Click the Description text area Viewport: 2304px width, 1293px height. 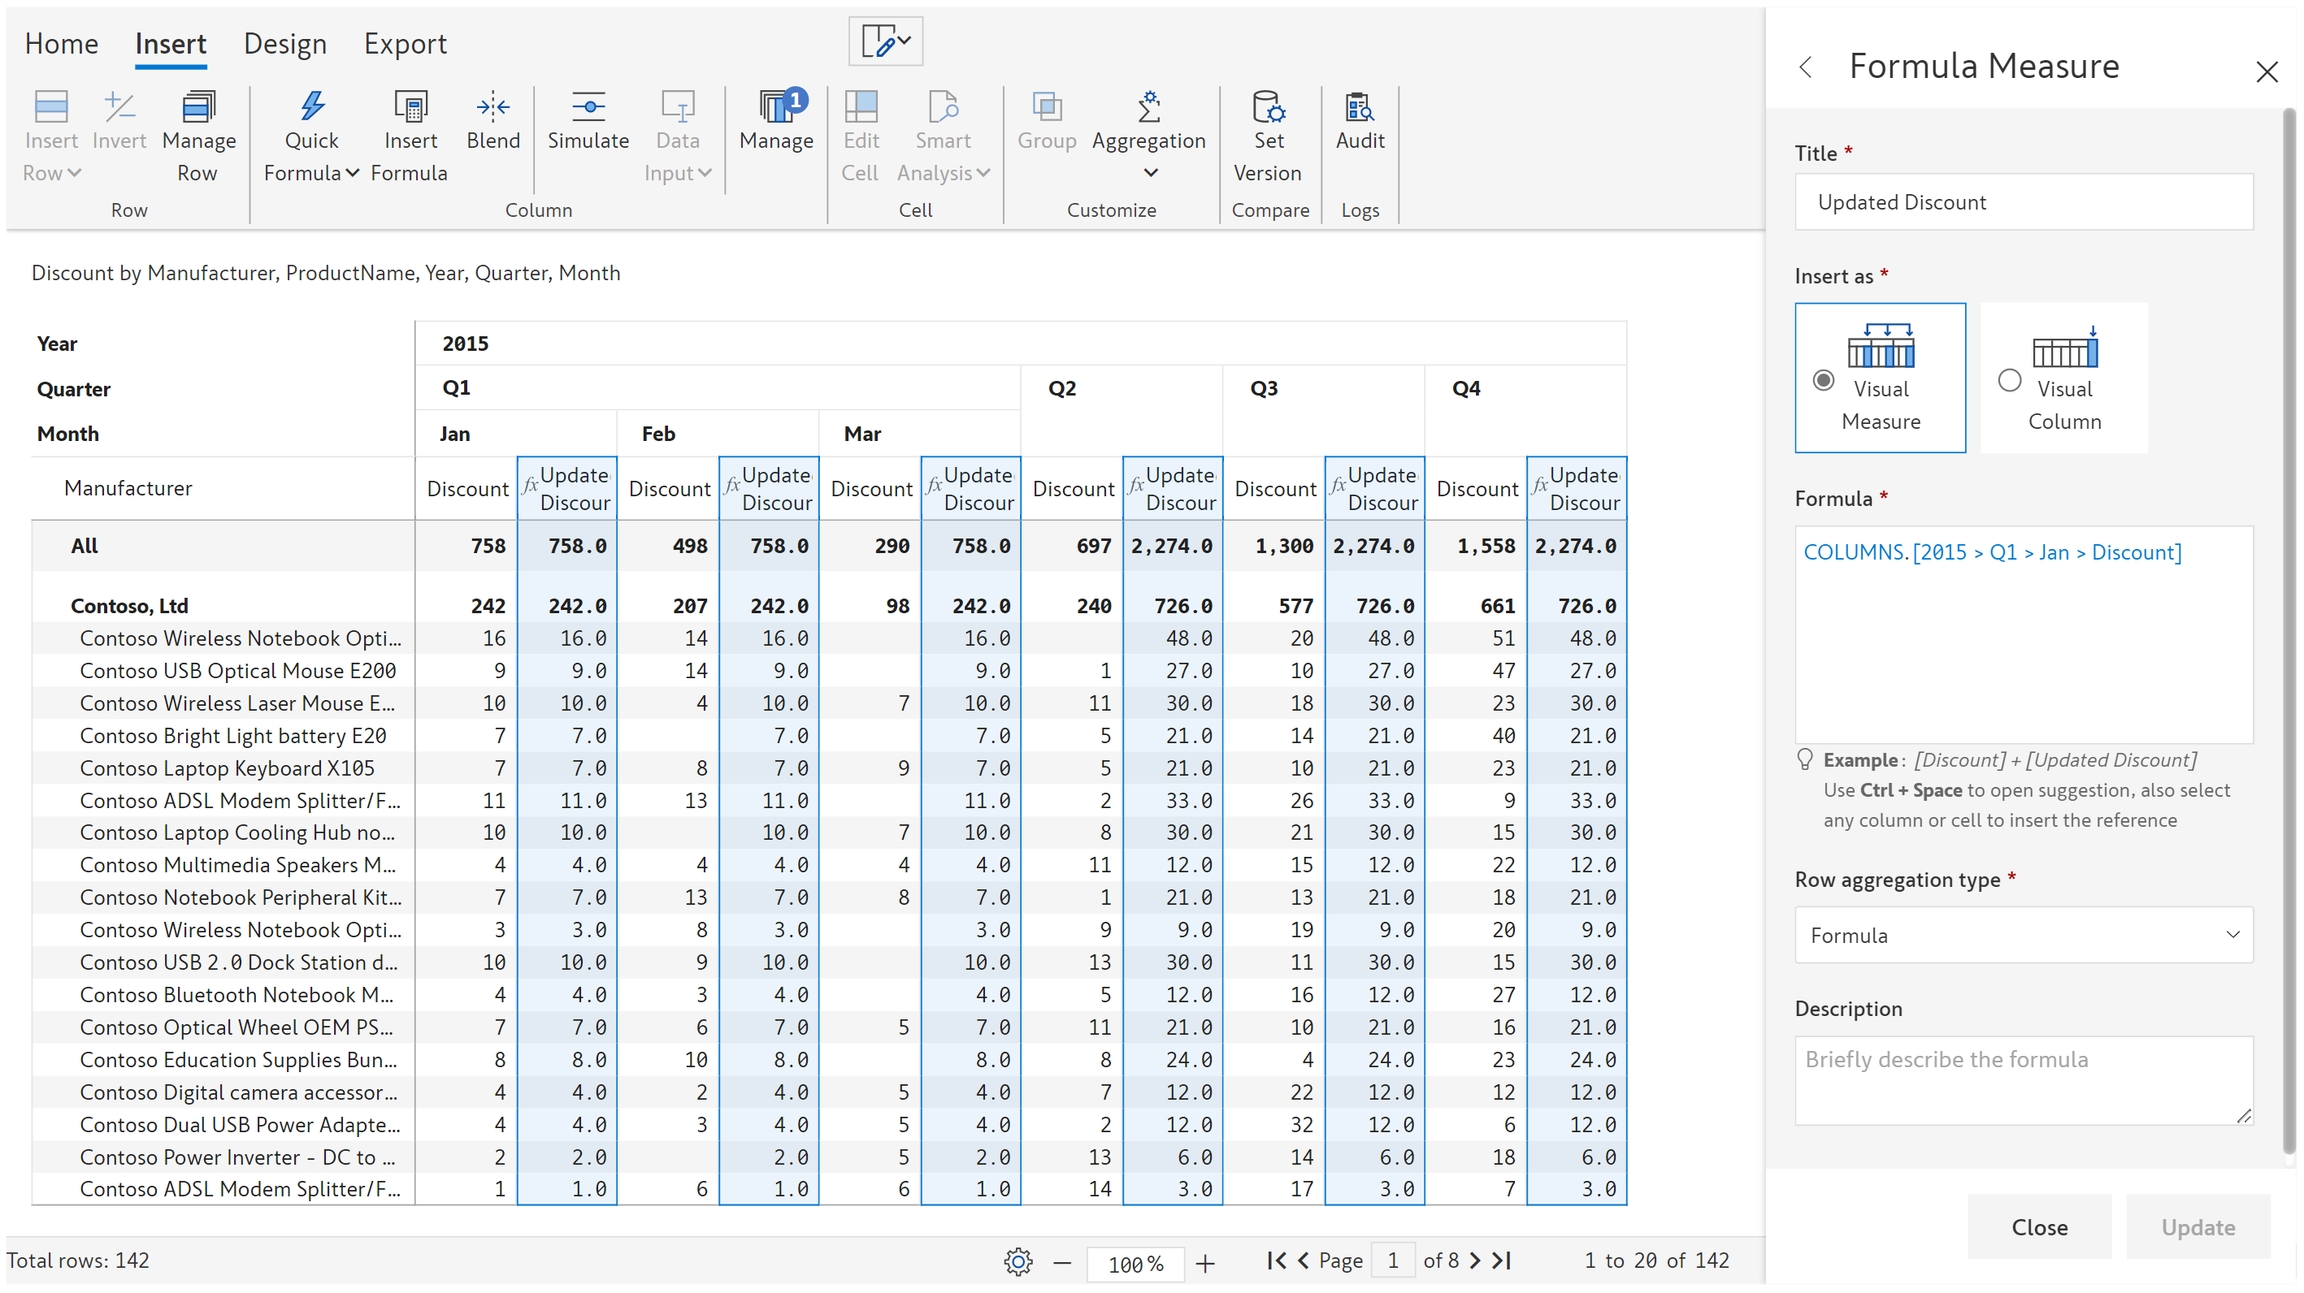pos(2023,1080)
